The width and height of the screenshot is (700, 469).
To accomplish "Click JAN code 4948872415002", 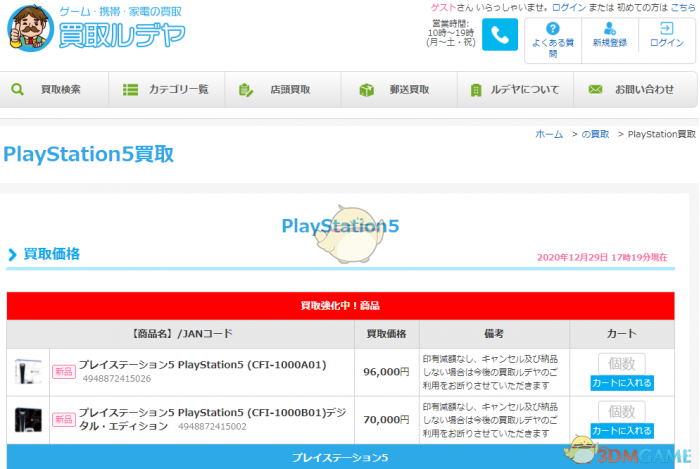I will [212, 427].
